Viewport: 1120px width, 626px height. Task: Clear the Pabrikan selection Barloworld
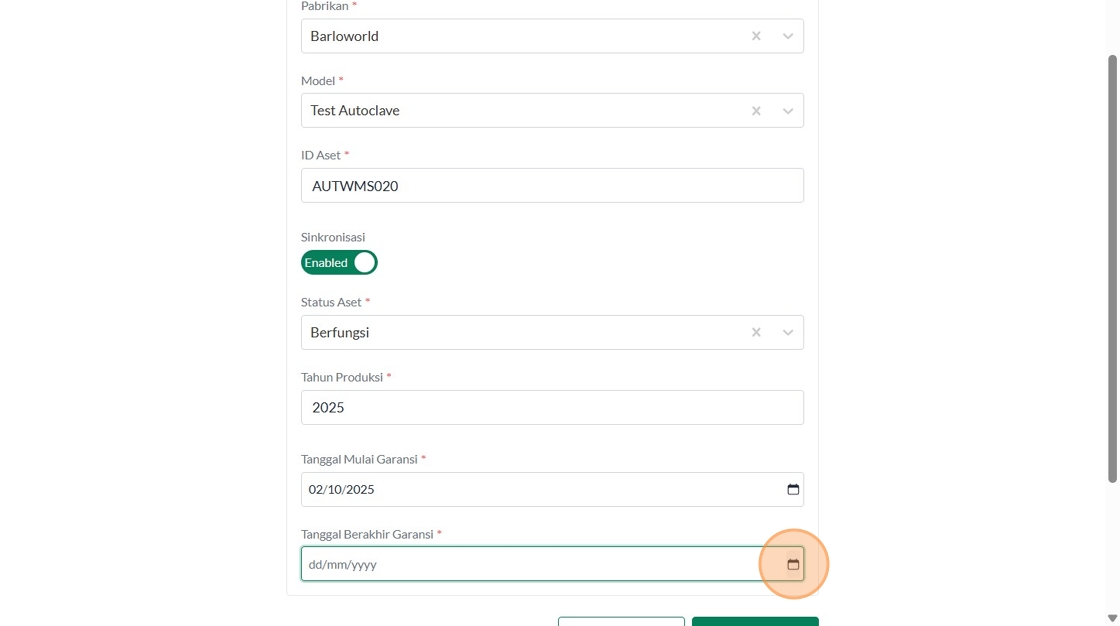pyautogui.click(x=756, y=36)
